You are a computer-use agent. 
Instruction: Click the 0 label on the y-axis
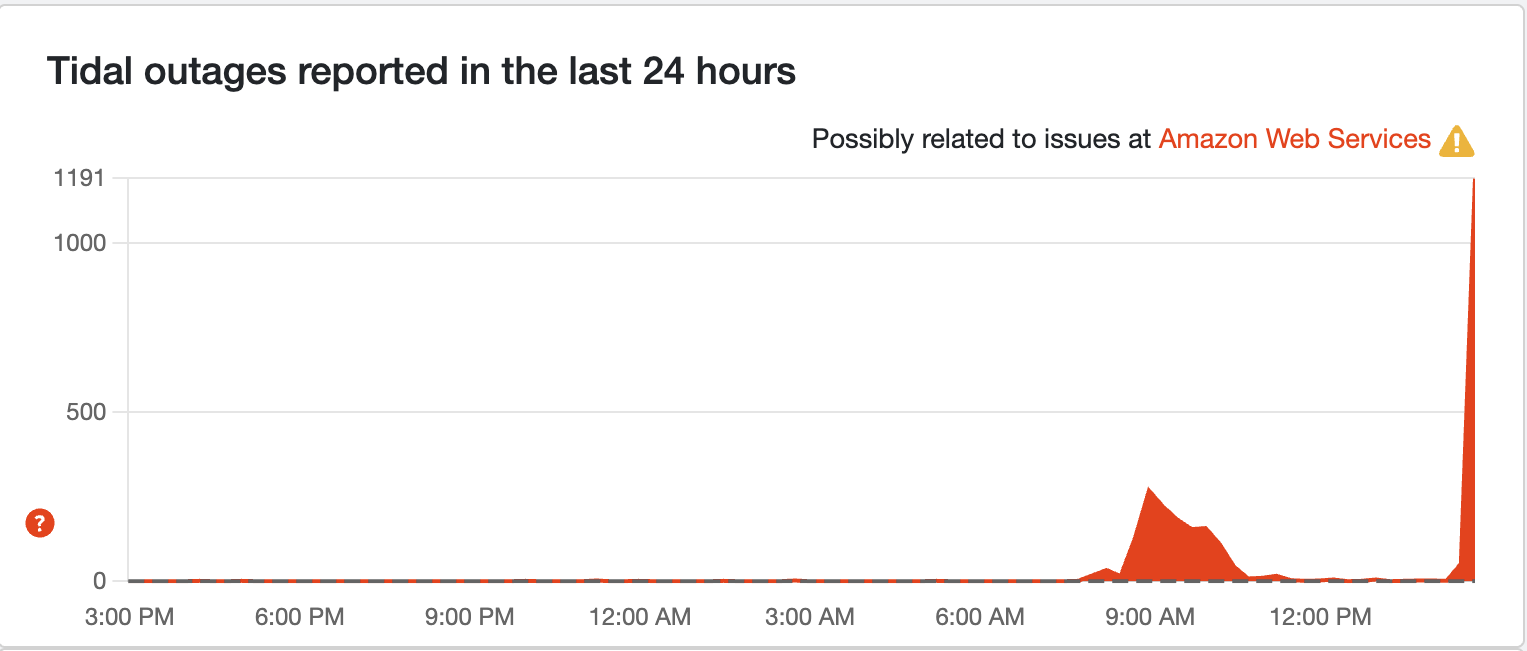pyautogui.click(x=99, y=581)
